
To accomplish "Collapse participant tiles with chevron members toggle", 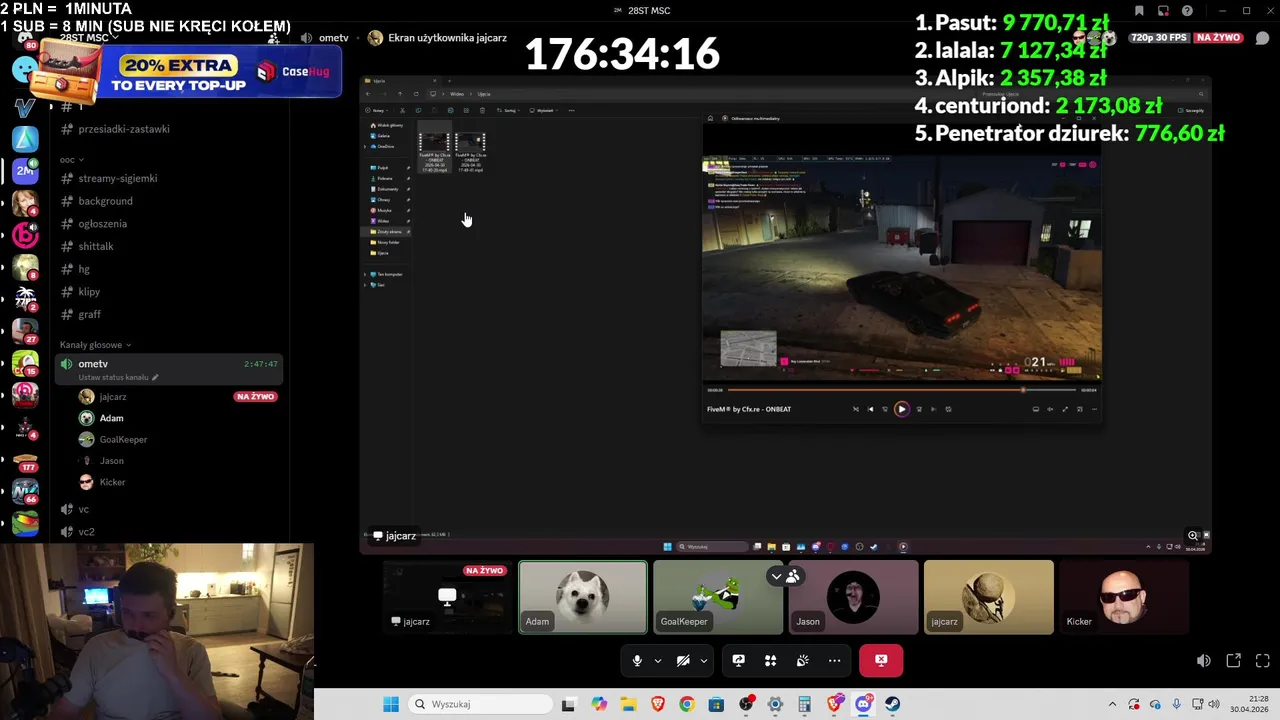I will 784,576.
